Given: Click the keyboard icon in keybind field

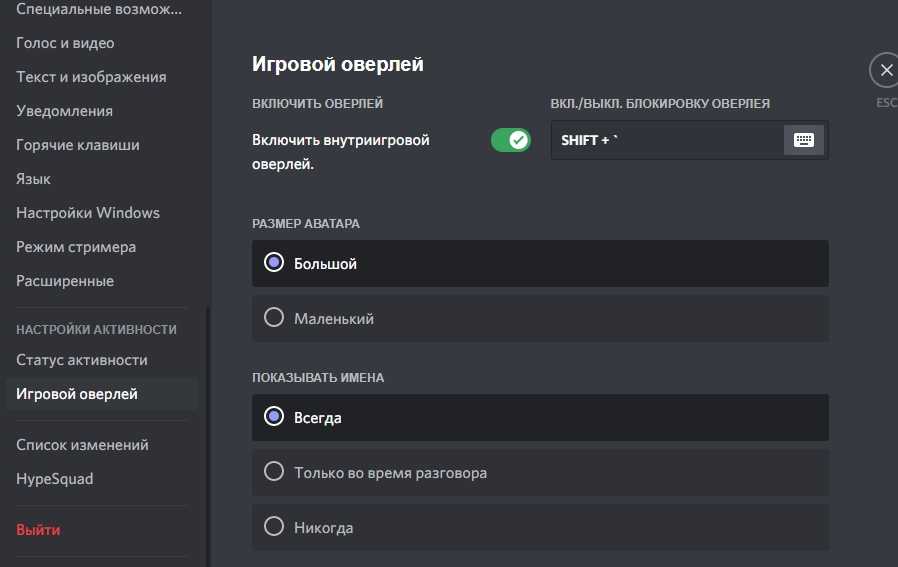Looking at the screenshot, I should (x=804, y=141).
